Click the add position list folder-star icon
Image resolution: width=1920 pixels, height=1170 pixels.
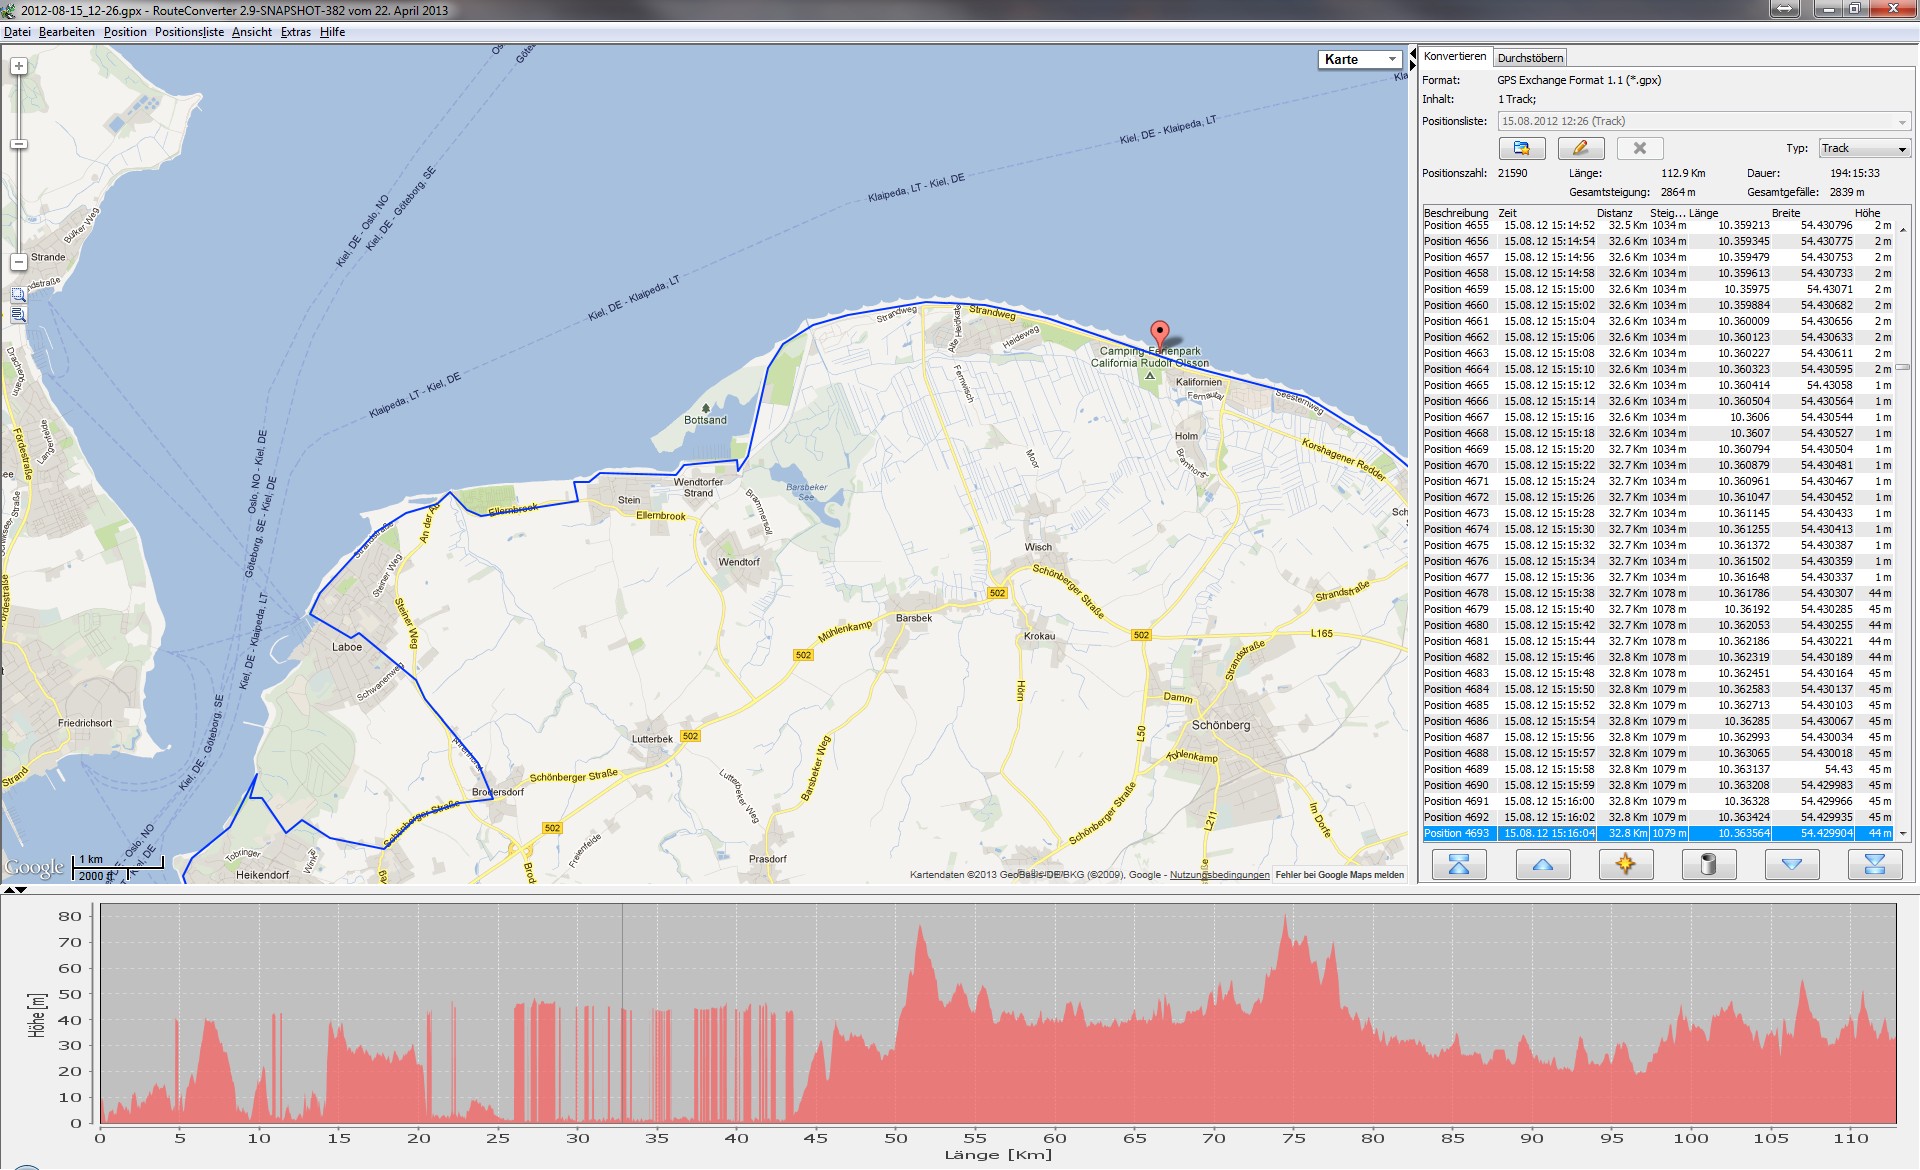tap(1521, 148)
